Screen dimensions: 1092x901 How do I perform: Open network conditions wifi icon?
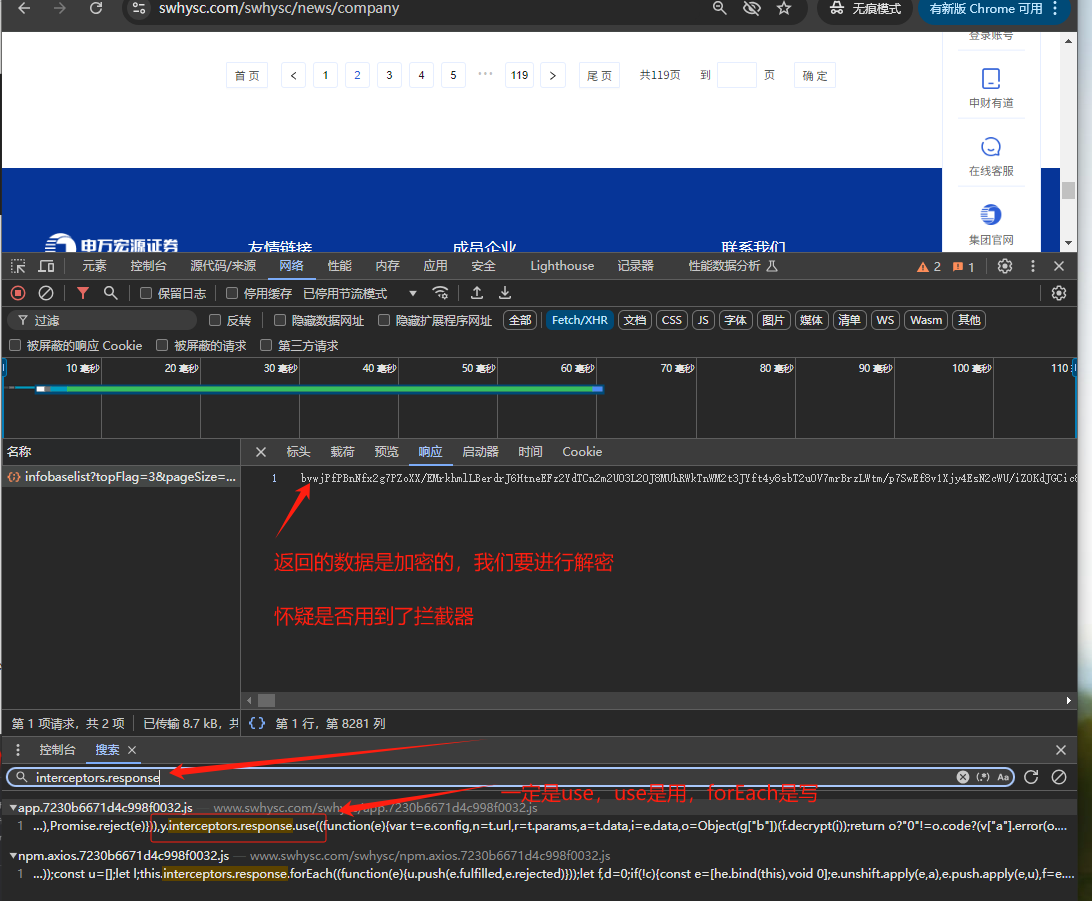pyautogui.click(x=440, y=293)
